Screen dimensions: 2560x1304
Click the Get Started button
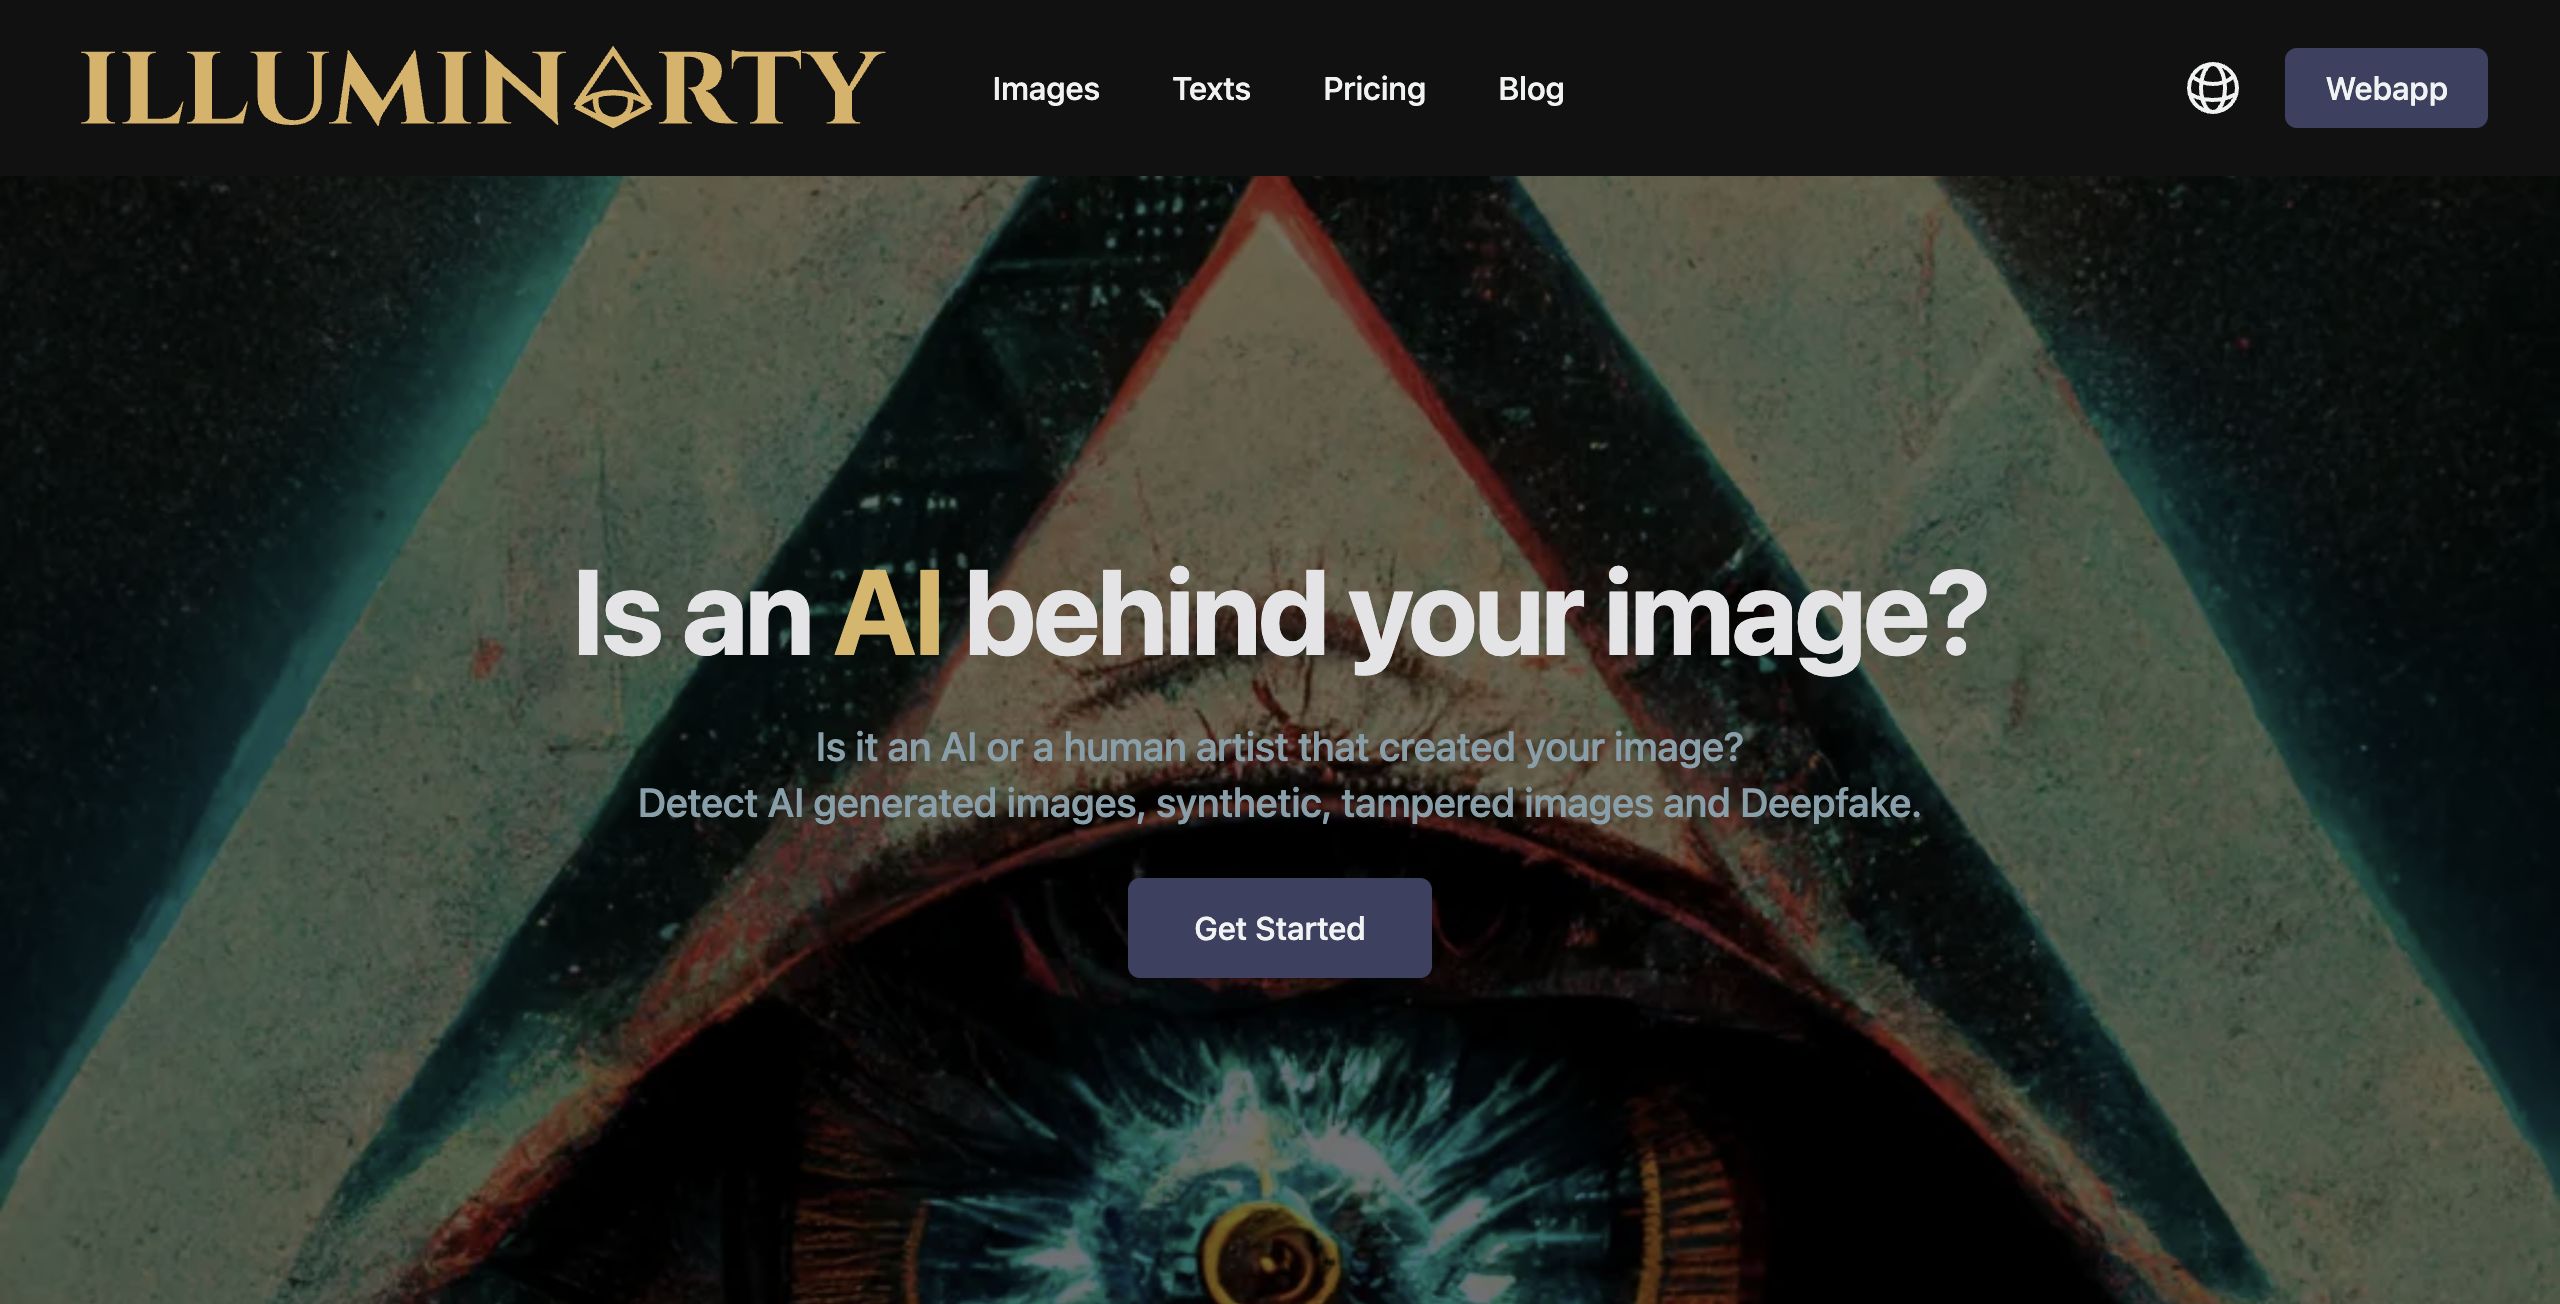click(1280, 928)
